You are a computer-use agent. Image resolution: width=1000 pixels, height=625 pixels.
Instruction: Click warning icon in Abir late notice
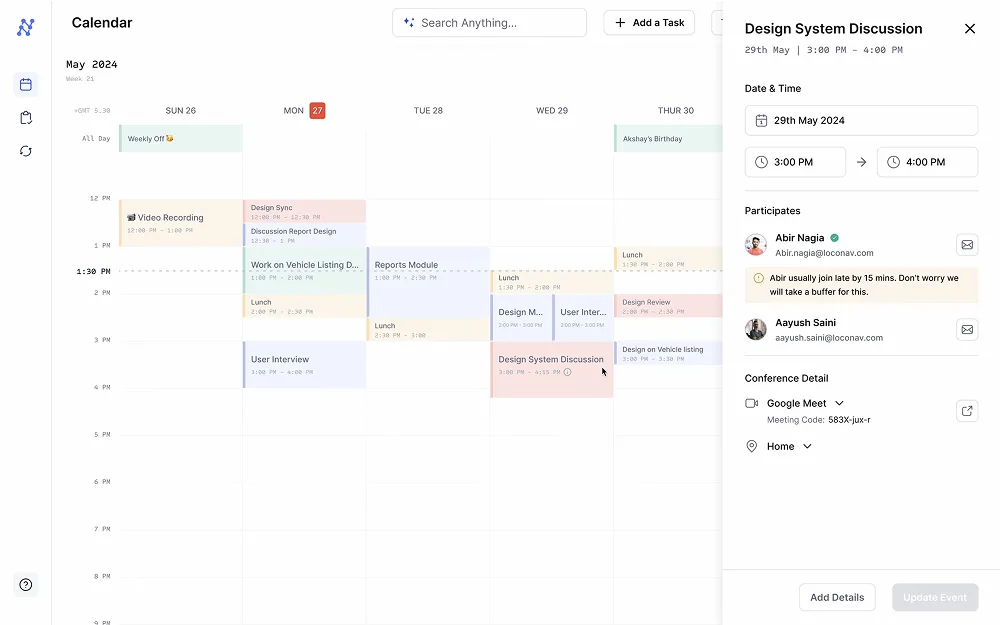[758, 278]
